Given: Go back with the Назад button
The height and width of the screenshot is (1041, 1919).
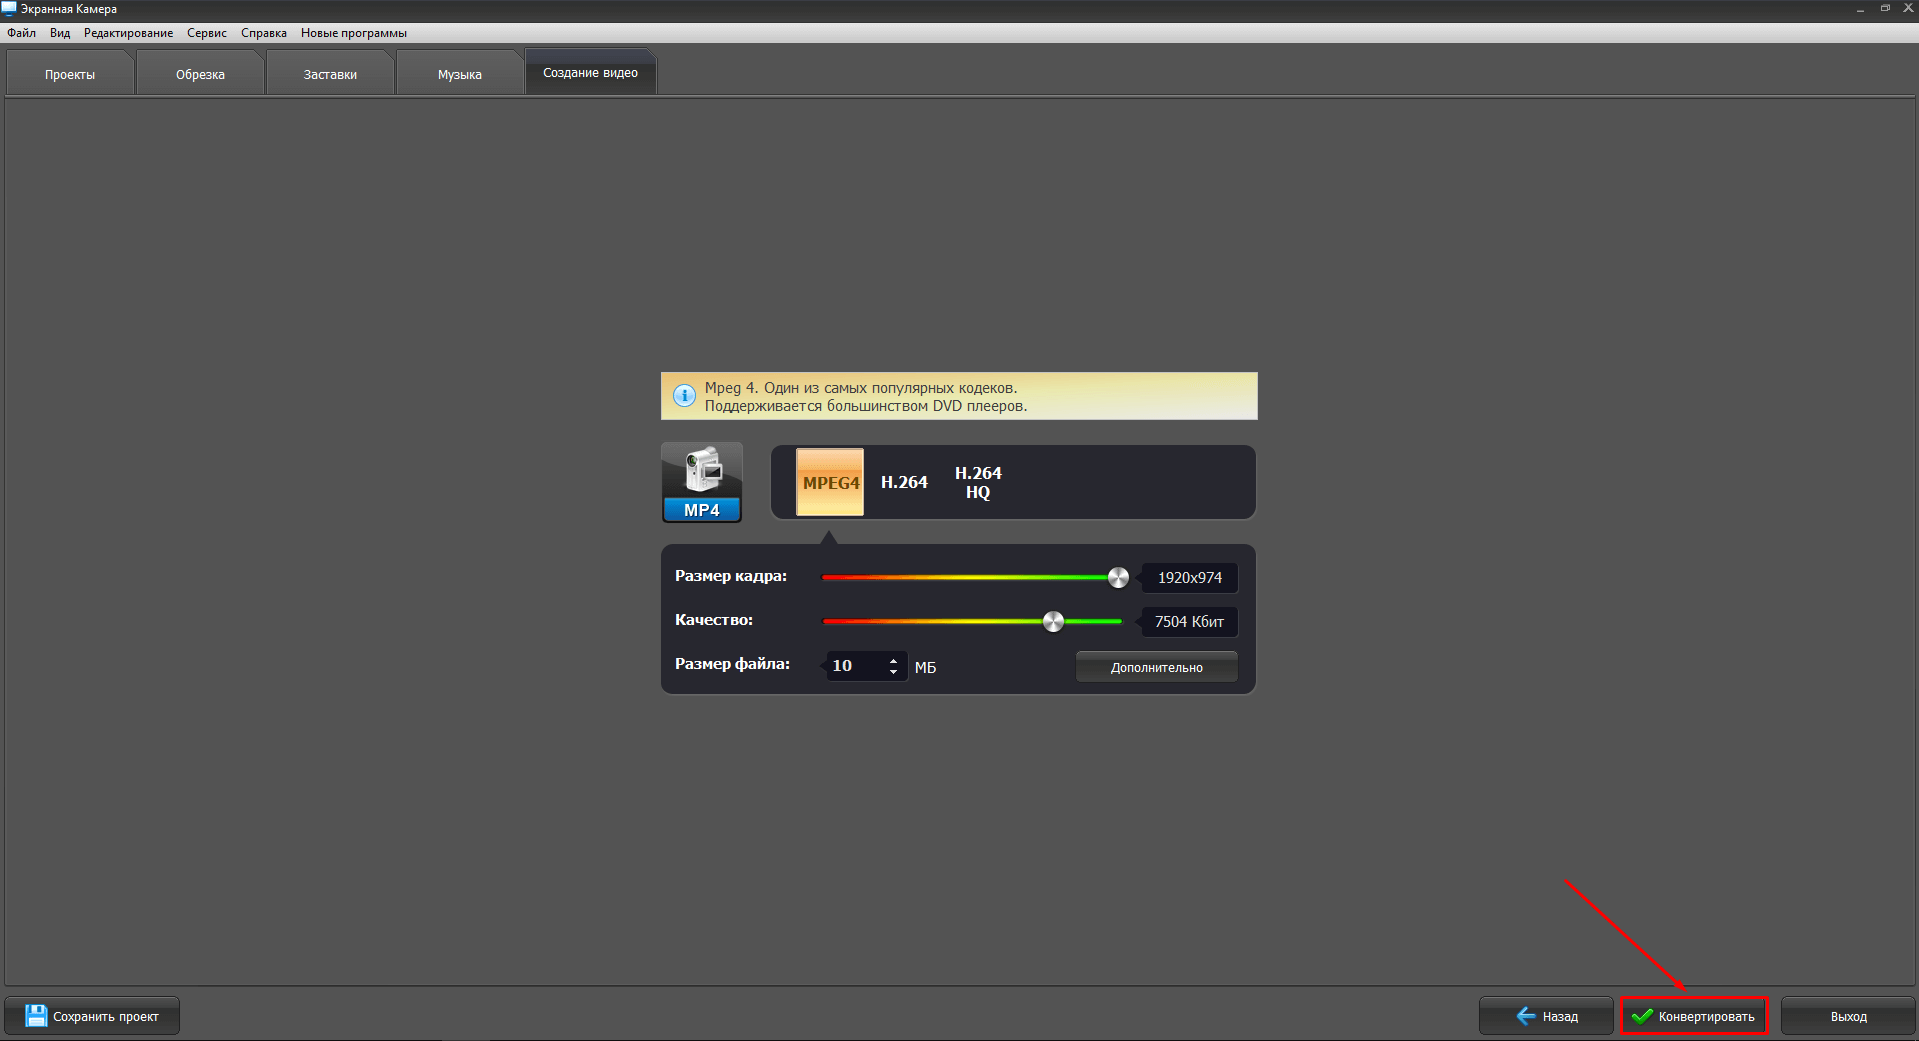Looking at the screenshot, I should (1546, 1016).
